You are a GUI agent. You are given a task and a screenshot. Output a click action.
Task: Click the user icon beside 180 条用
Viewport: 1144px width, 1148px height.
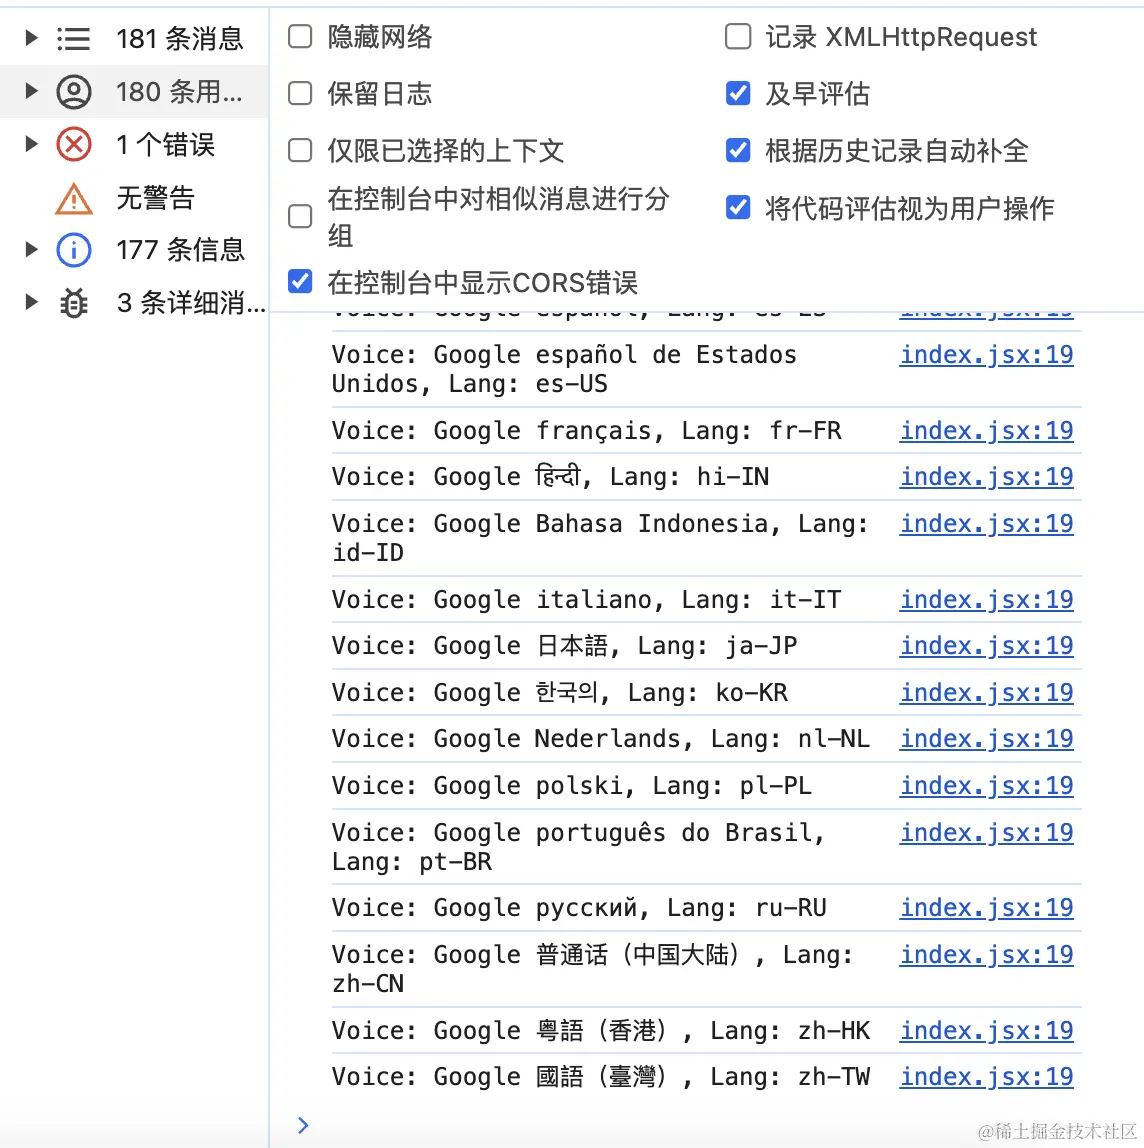tap(73, 92)
